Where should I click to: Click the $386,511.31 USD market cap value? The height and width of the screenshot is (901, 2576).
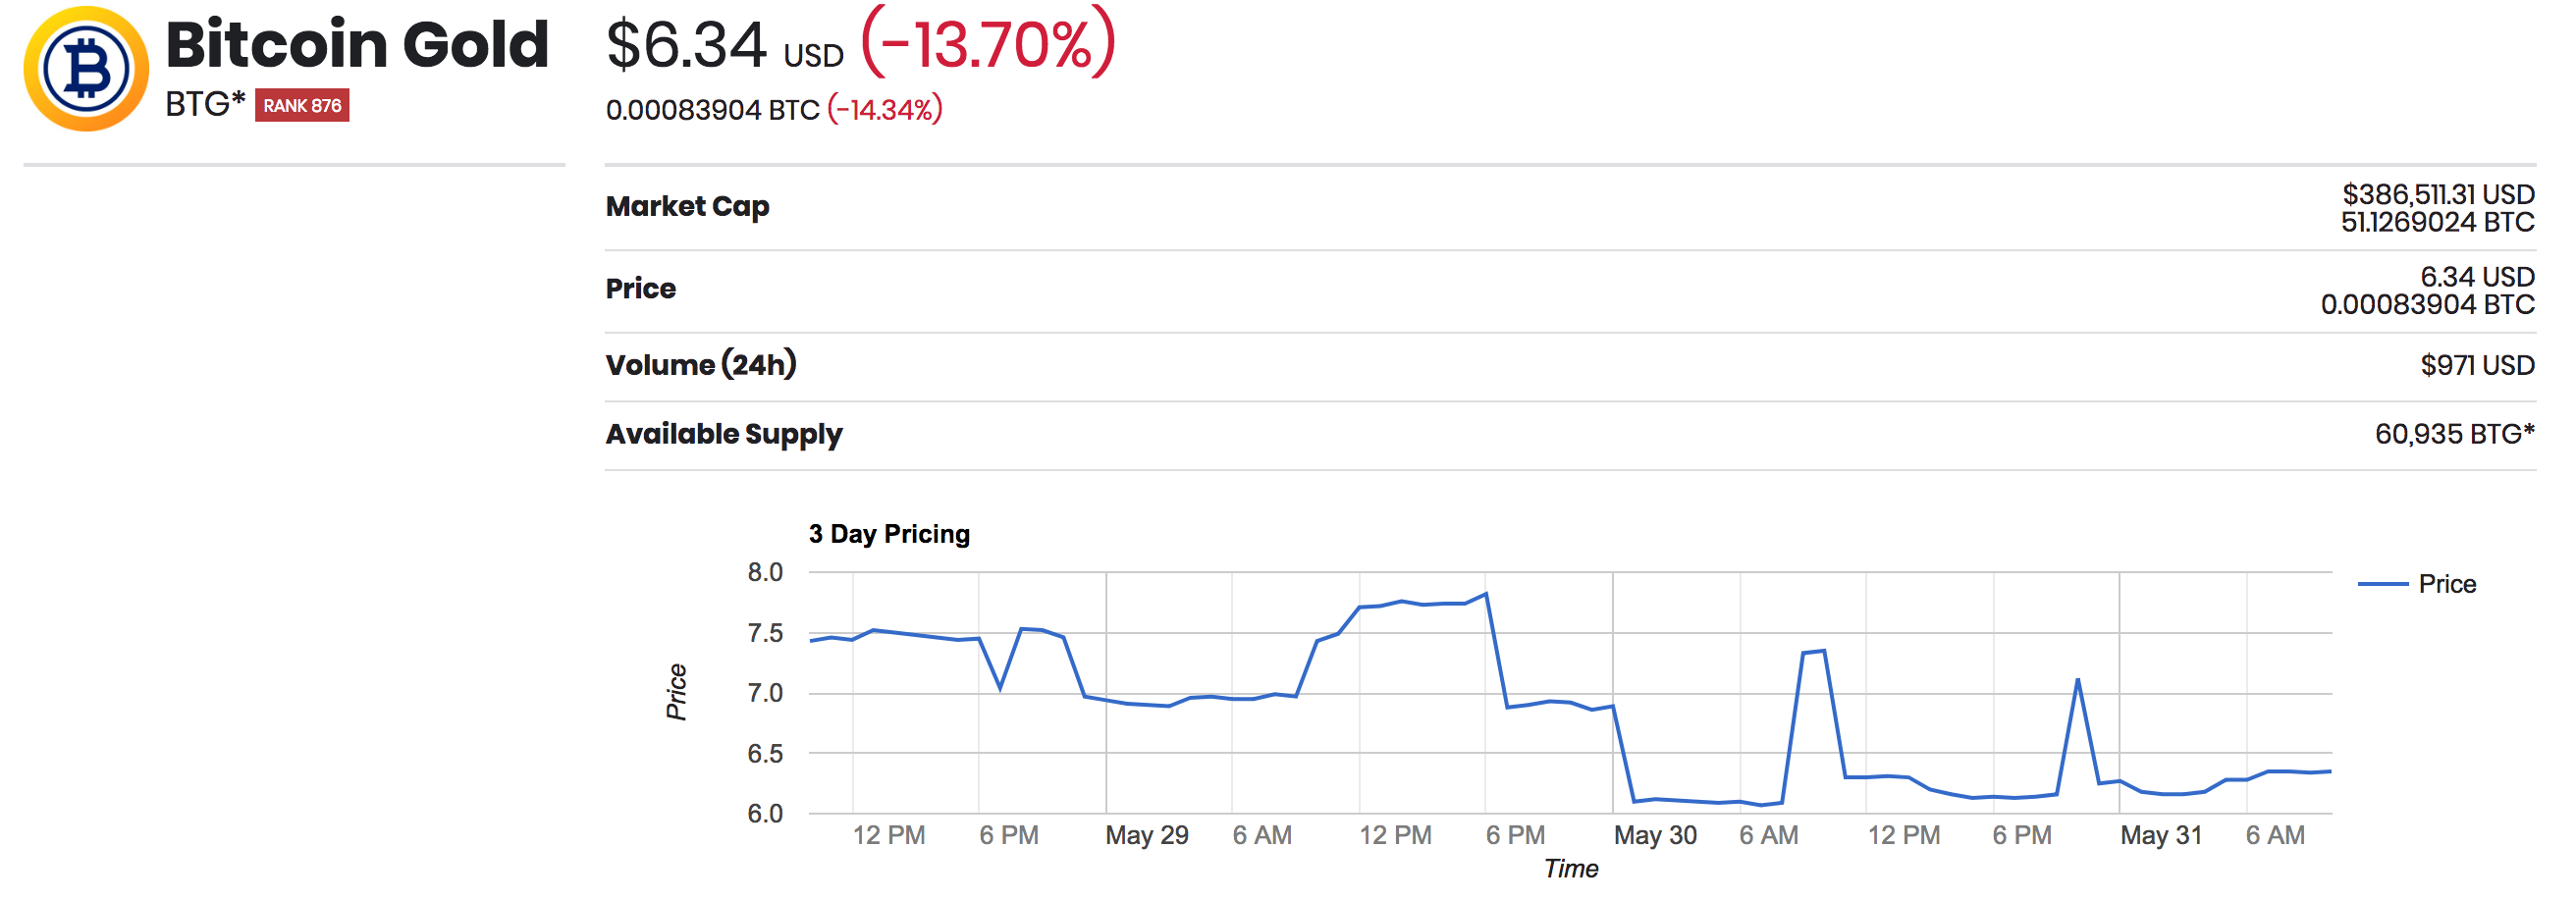tap(2438, 194)
